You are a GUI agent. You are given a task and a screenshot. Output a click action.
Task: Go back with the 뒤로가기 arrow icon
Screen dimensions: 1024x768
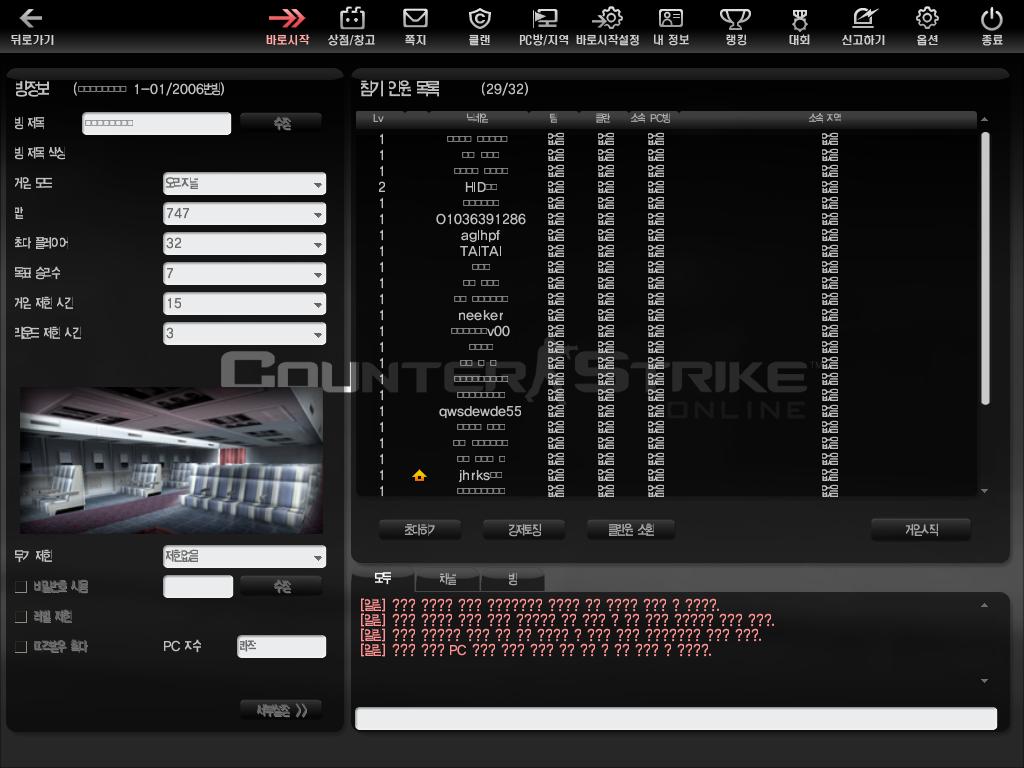[31, 18]
